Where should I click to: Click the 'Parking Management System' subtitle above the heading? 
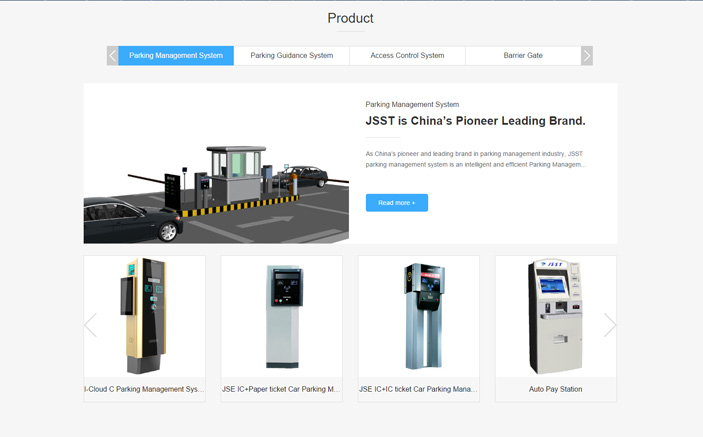(412, 104)
